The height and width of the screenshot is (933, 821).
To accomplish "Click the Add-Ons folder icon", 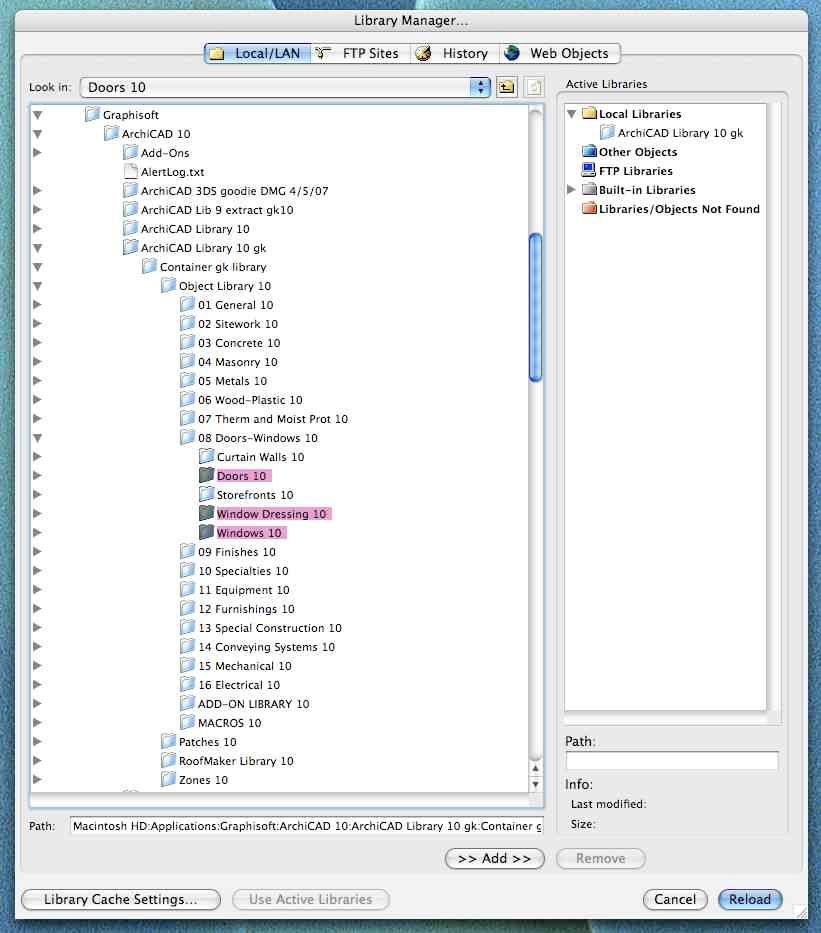I will pos(130,152).
